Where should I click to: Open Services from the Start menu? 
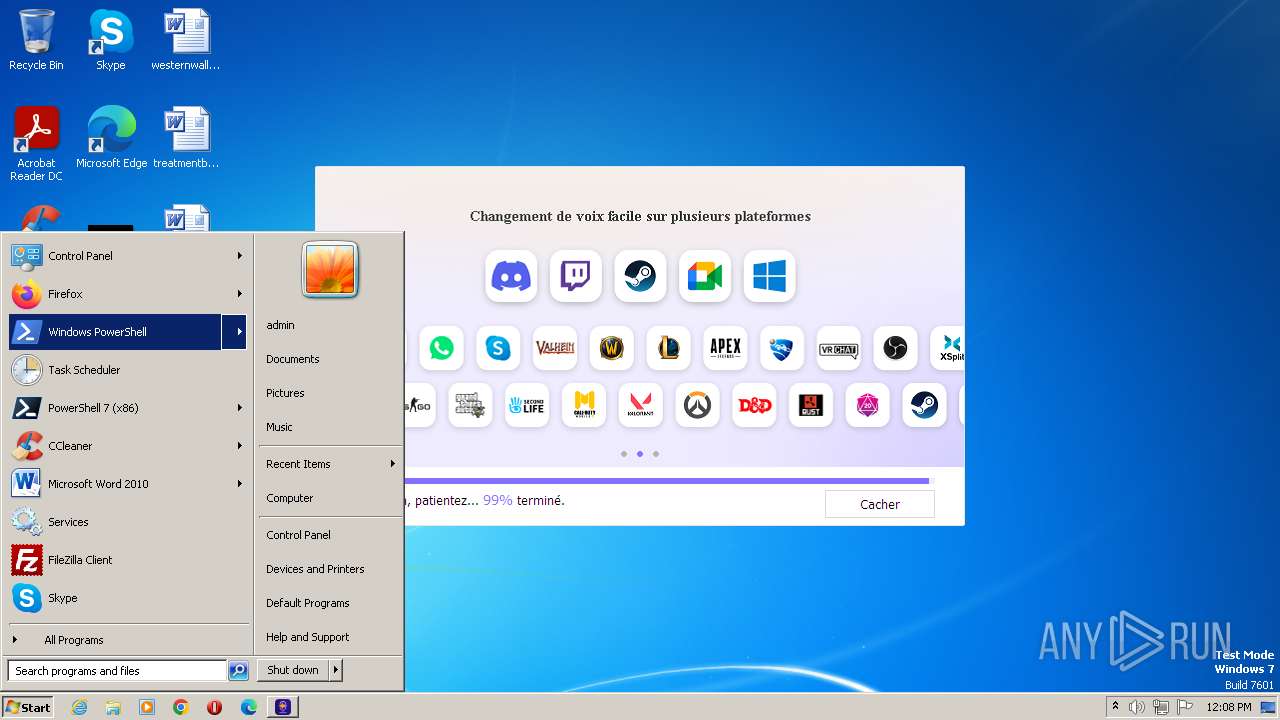point(127,522)
